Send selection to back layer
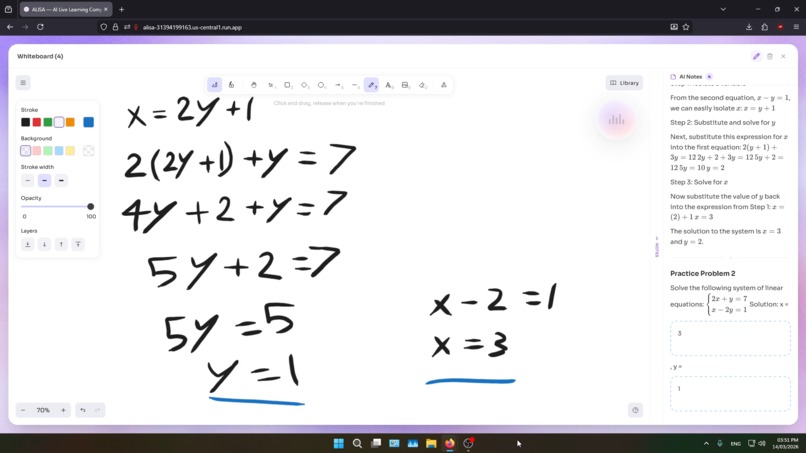 pyautogui.click(x=28, y=244)
